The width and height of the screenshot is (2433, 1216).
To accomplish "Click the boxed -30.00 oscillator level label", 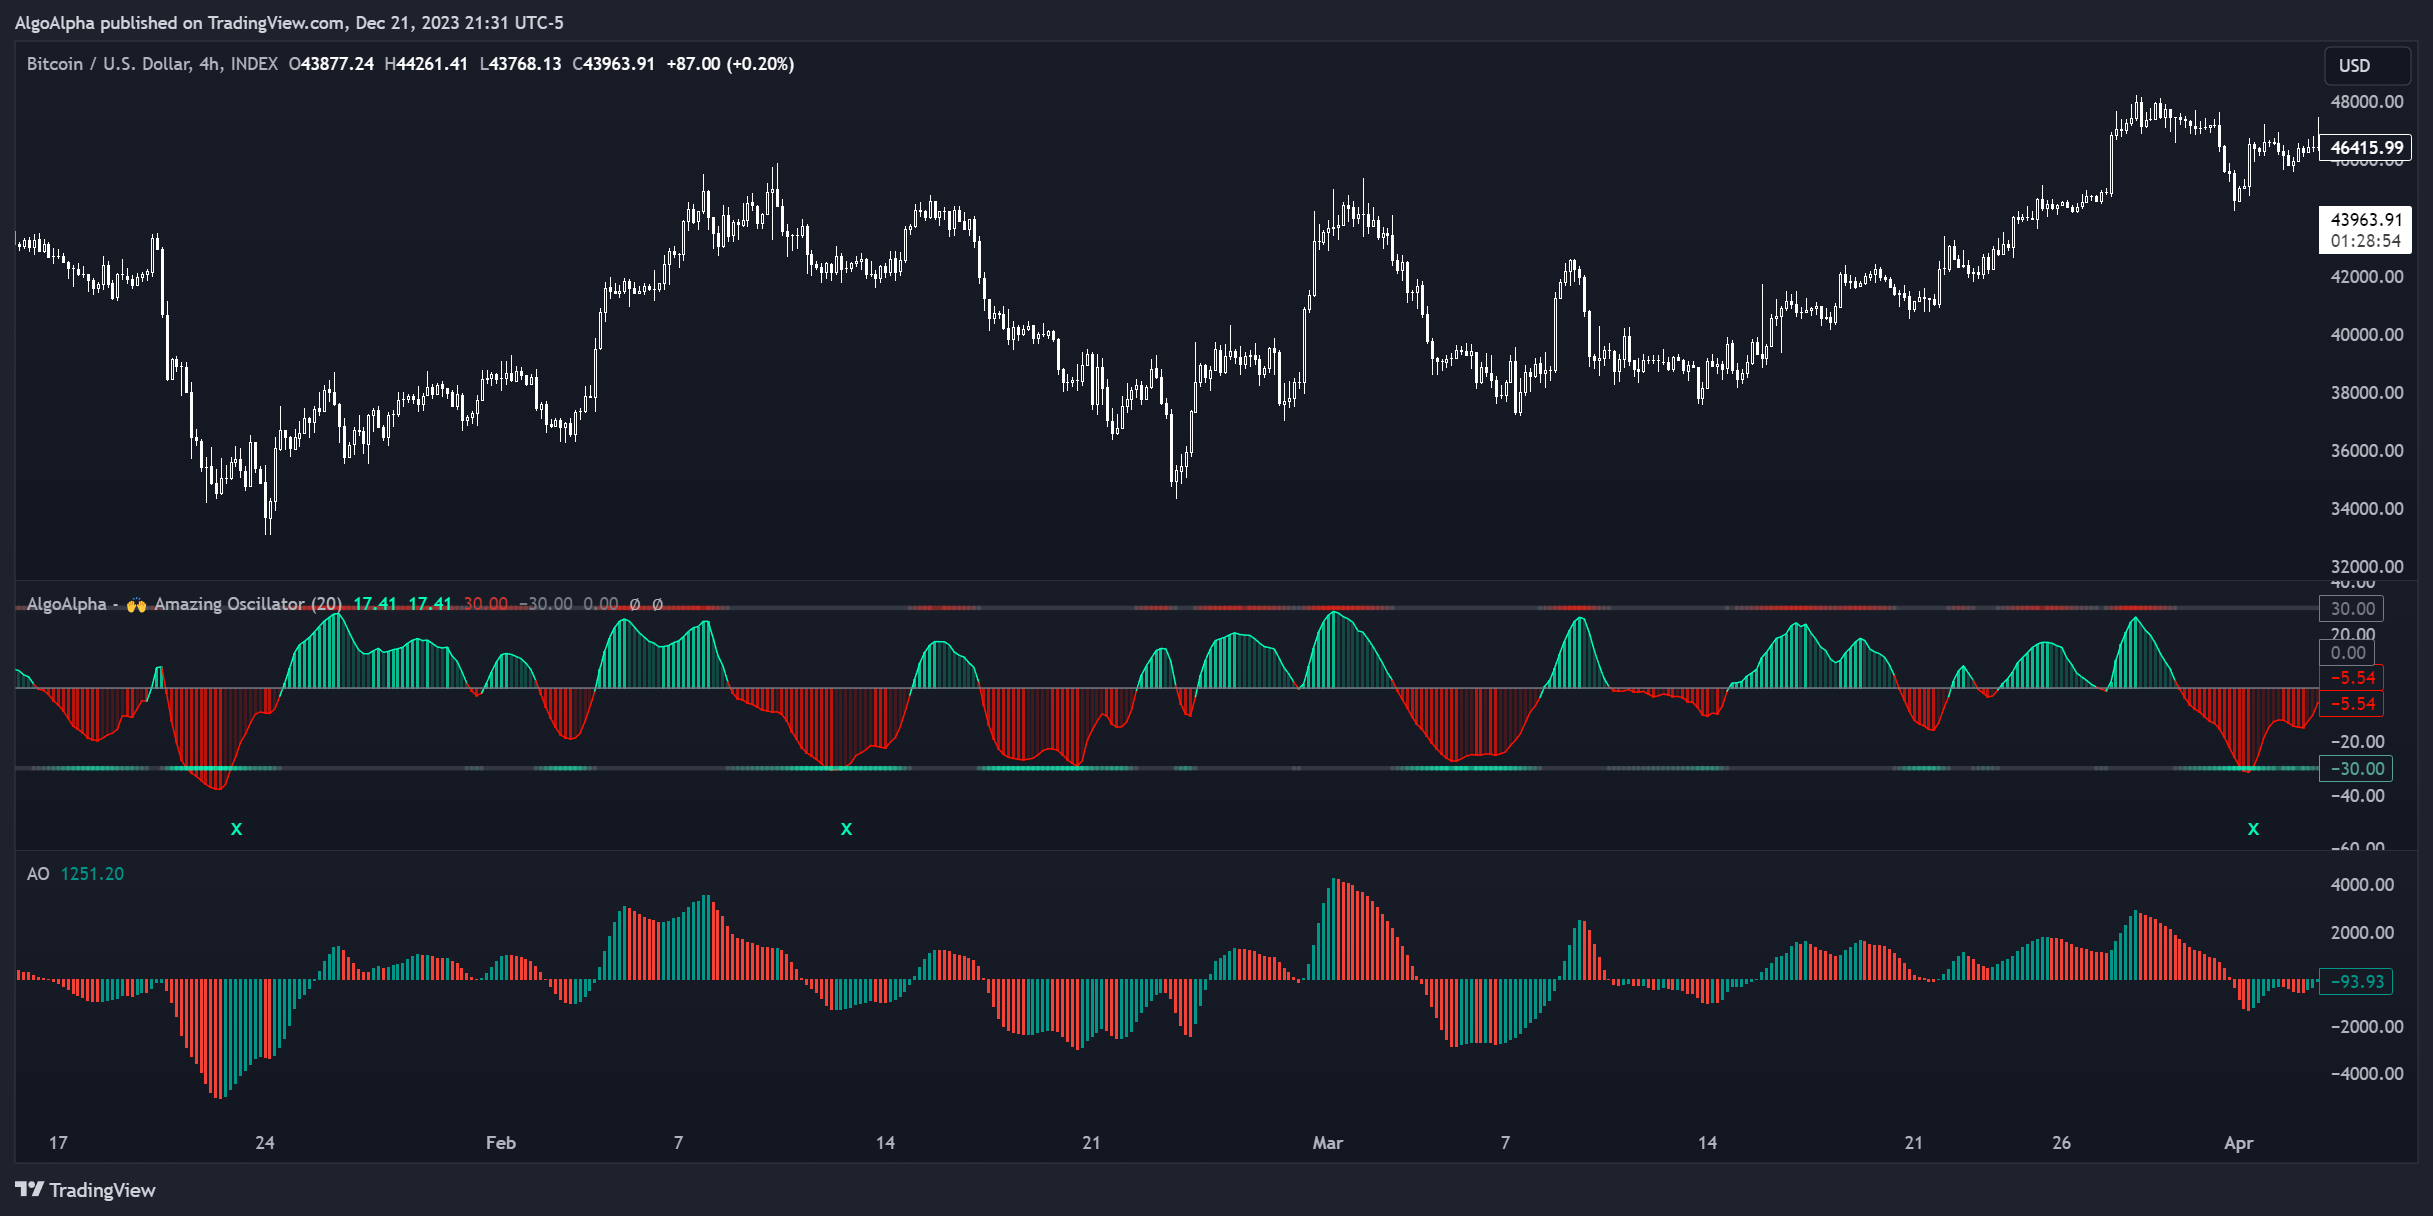I will pyautogui.click(x=2356, y=769).
